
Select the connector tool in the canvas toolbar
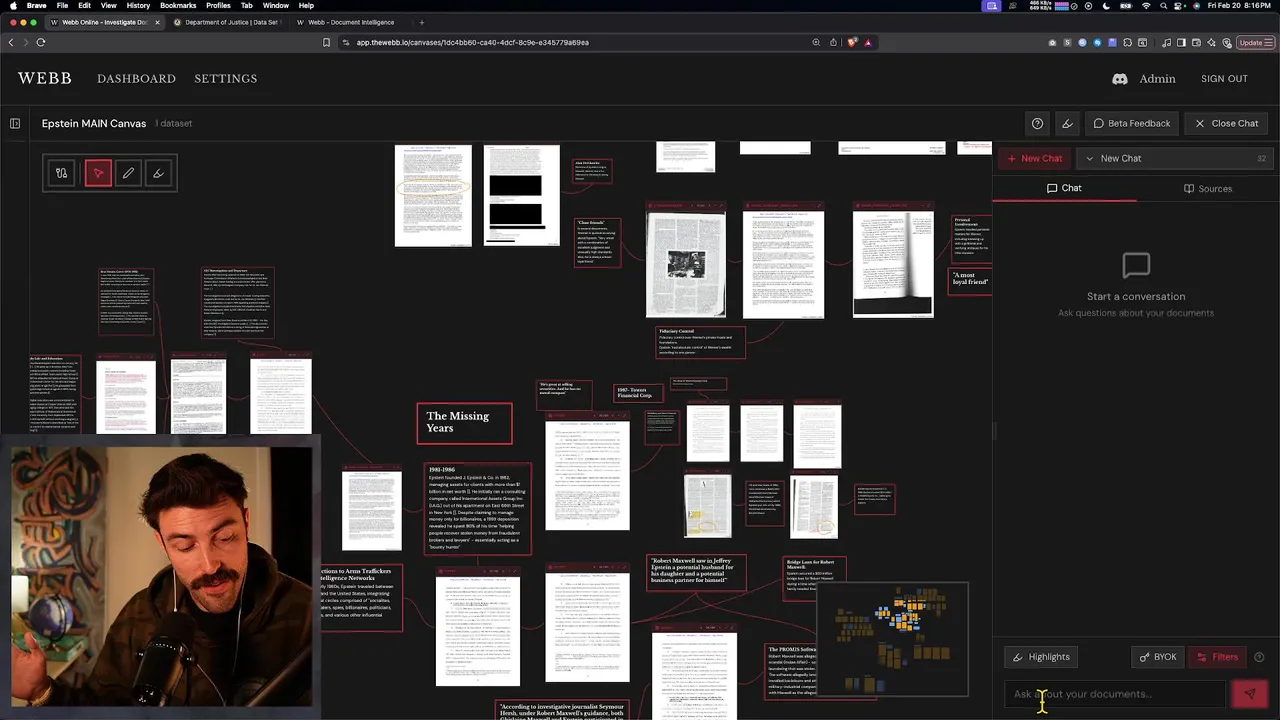(x=62, y=173)
